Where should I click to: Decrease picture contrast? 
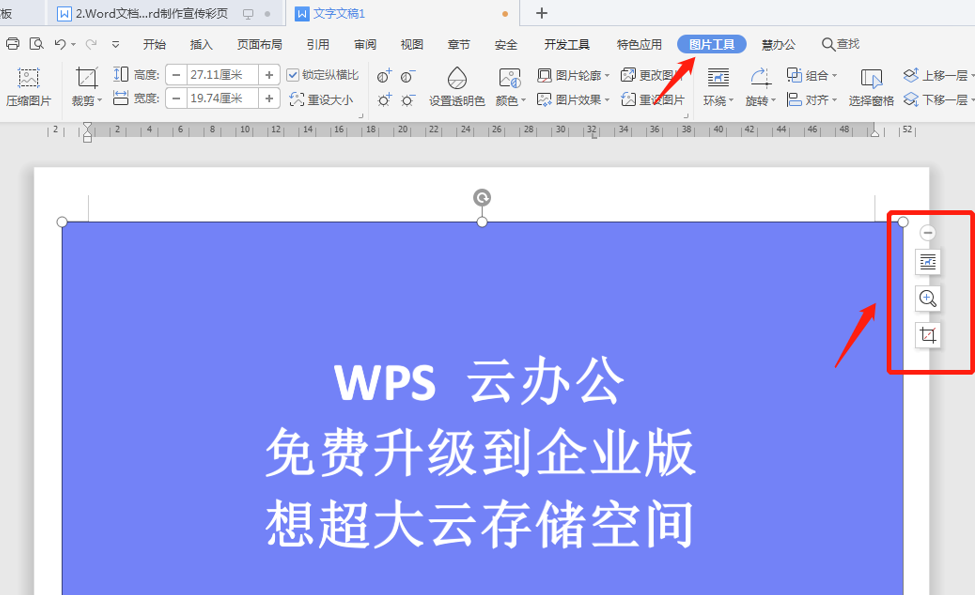click(x=408, y=76)
